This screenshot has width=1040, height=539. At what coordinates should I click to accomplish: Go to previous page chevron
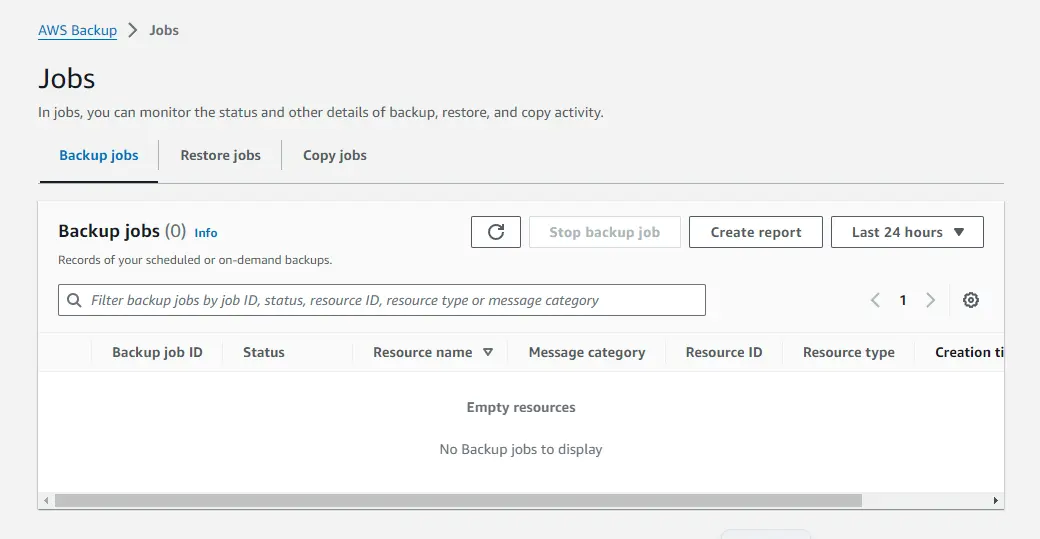coord(876,300)
